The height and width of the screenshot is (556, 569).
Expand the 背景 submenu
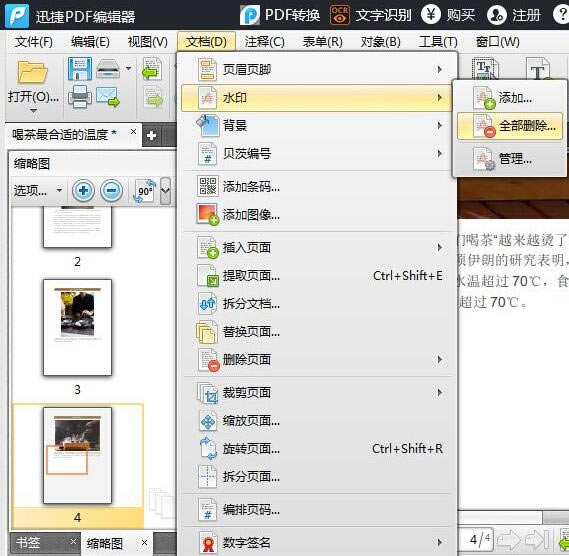[317, 126]
